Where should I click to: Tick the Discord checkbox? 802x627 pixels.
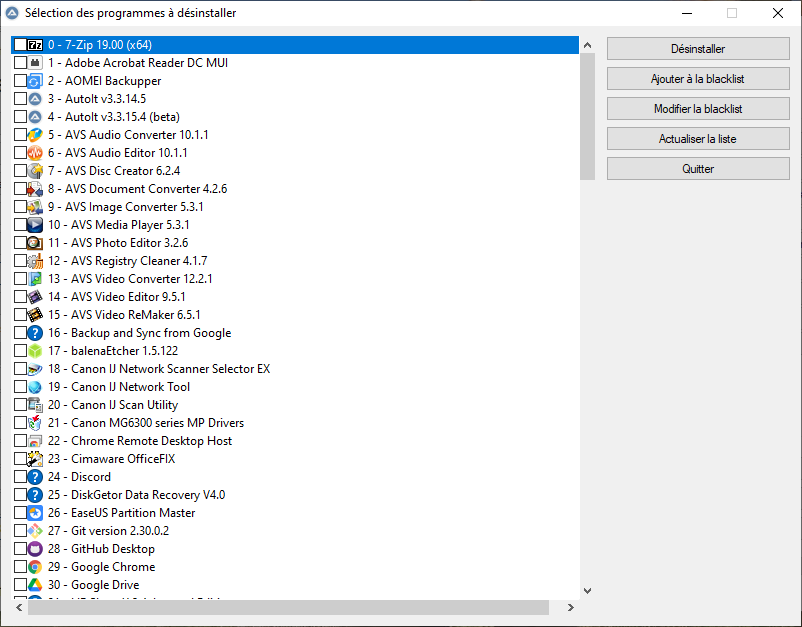tap(20, 477)
